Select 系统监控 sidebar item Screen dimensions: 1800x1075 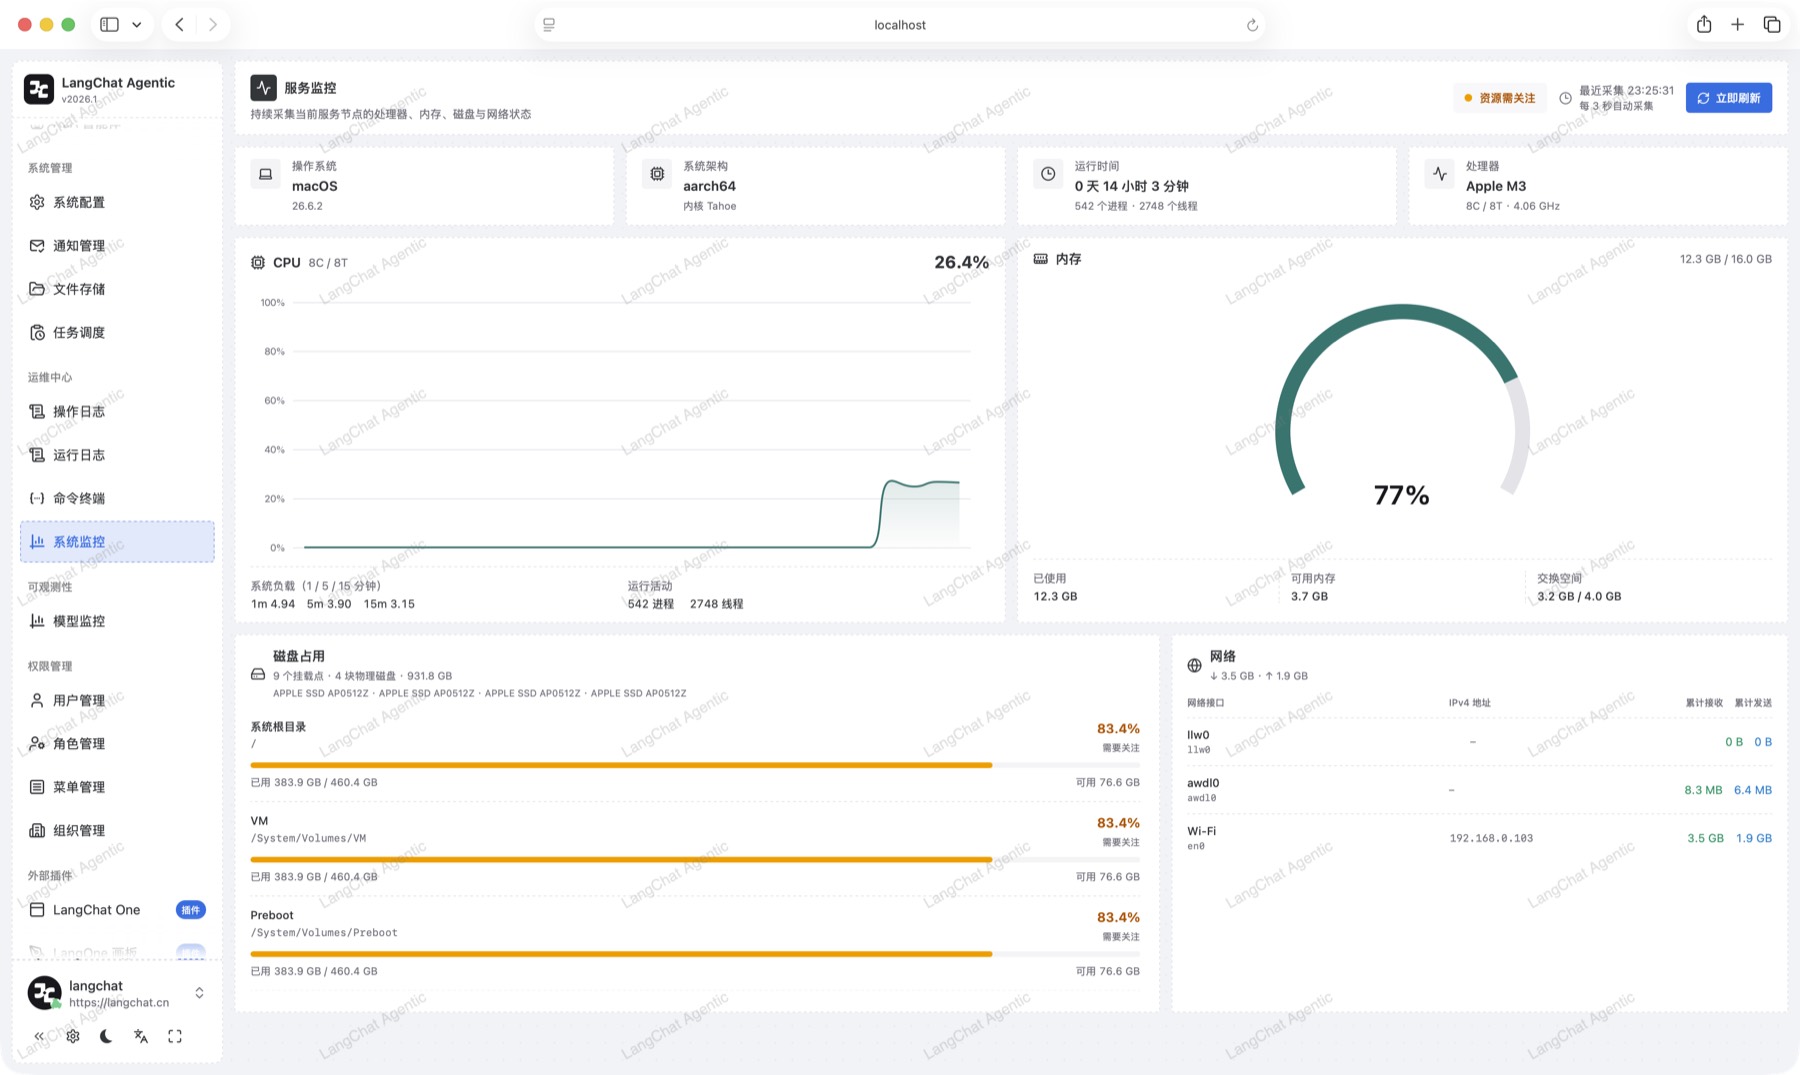pos(117,541)
